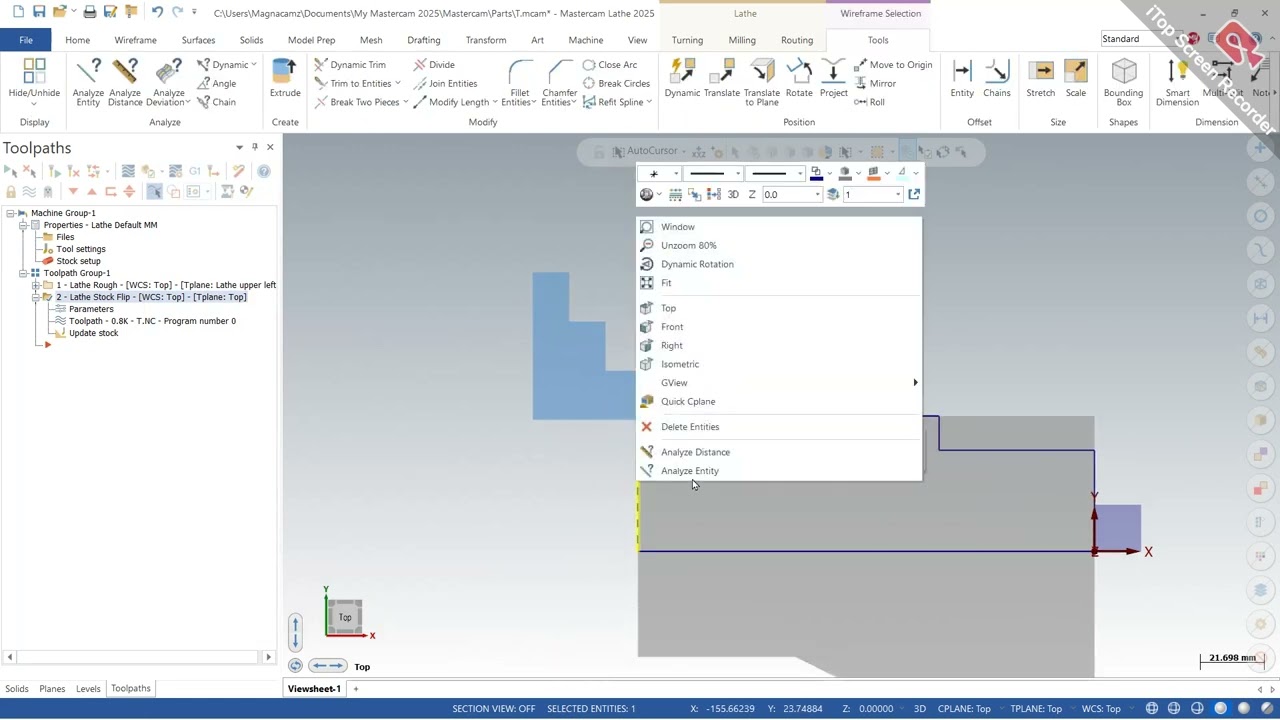This screenshot has width=1280, height=720.
Task: Select the Fillet Entities tool
Action: (x=520, y=81)
